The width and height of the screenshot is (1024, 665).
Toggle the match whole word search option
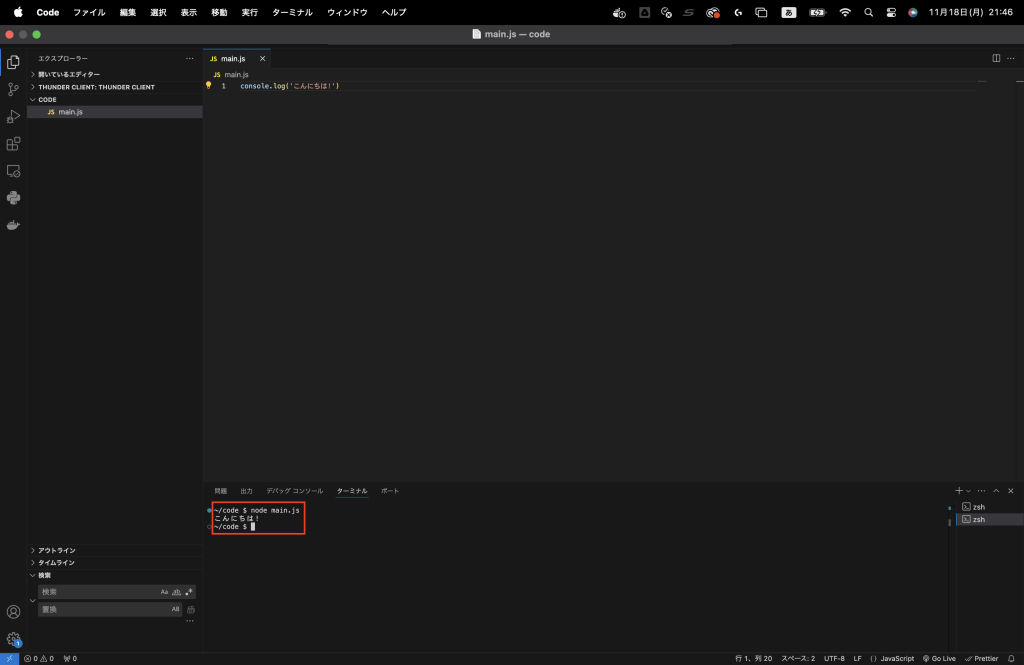point(177,592)
